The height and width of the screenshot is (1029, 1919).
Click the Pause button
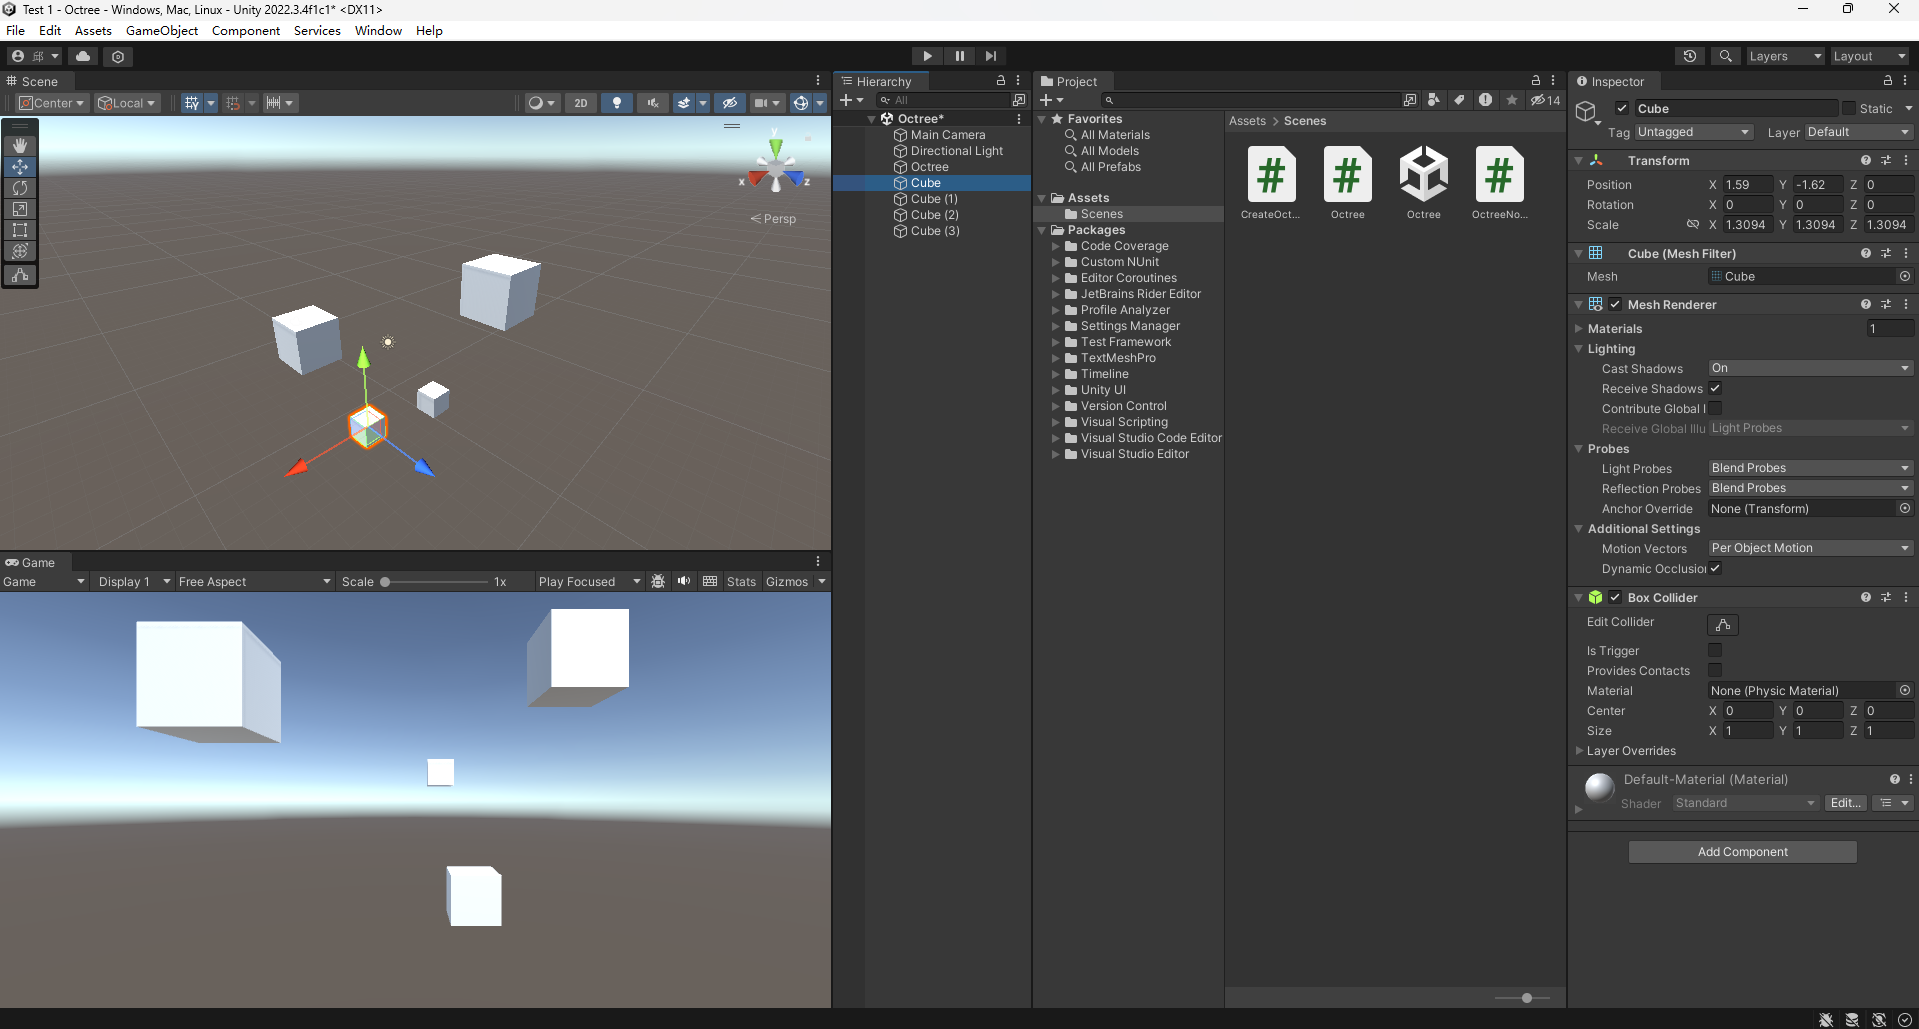(959, 56)
